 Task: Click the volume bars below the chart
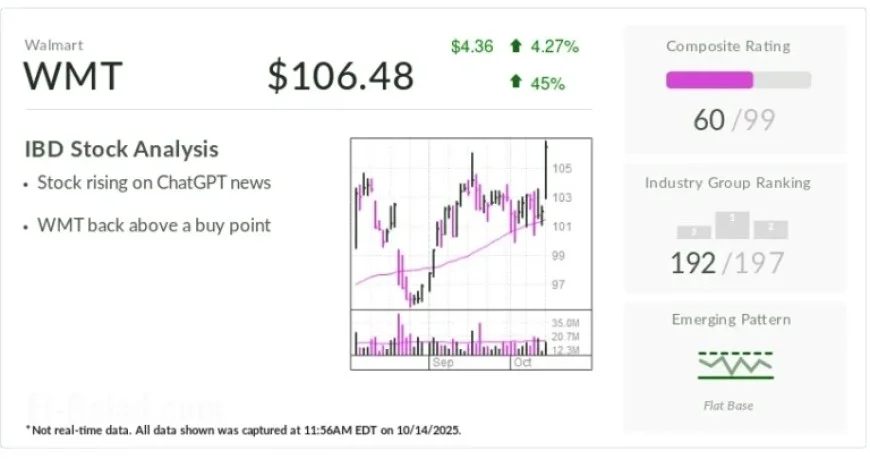pyautogui.click(x=450, y=340)
